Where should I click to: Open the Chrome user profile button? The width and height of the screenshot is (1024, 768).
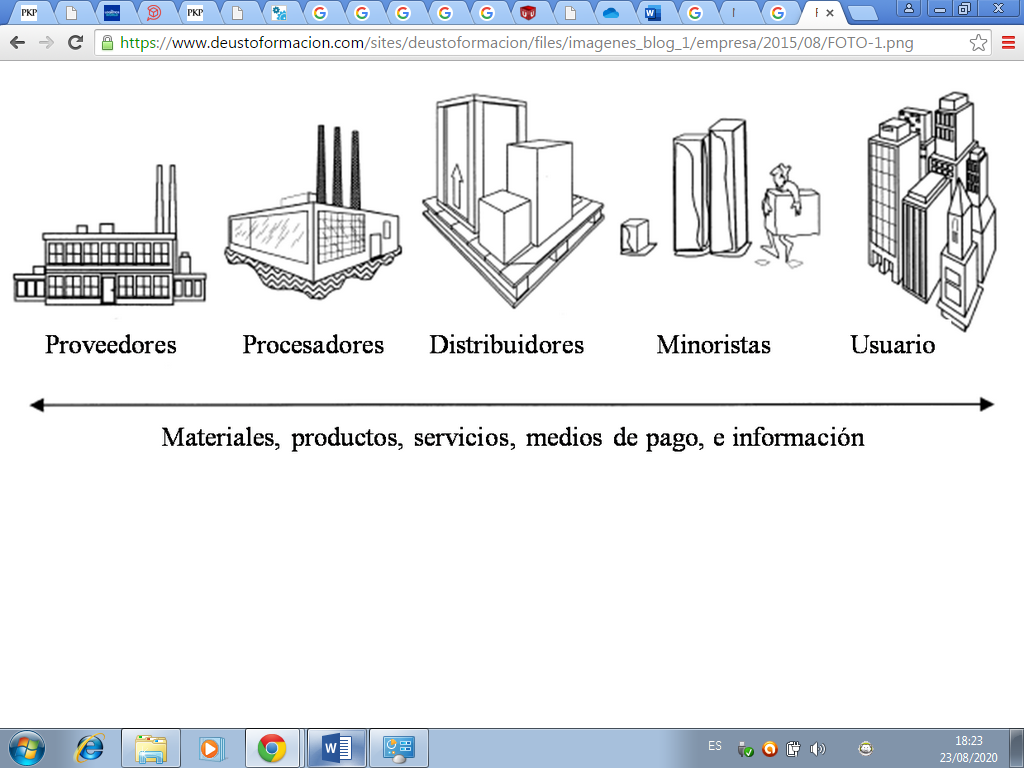[909, 8]
